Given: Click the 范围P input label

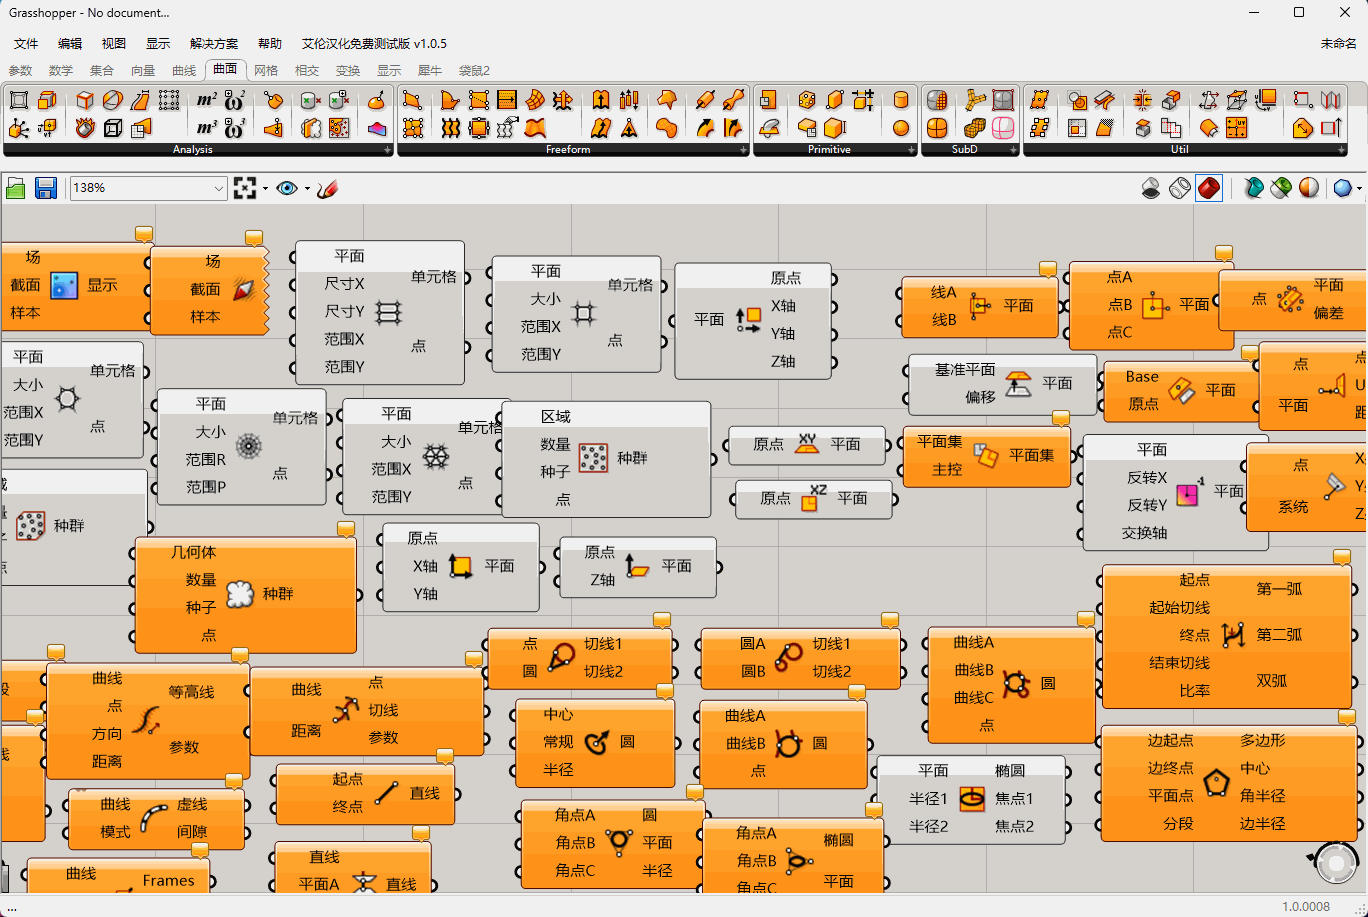Looking at the screenshot, I should [x=206, y=487].
